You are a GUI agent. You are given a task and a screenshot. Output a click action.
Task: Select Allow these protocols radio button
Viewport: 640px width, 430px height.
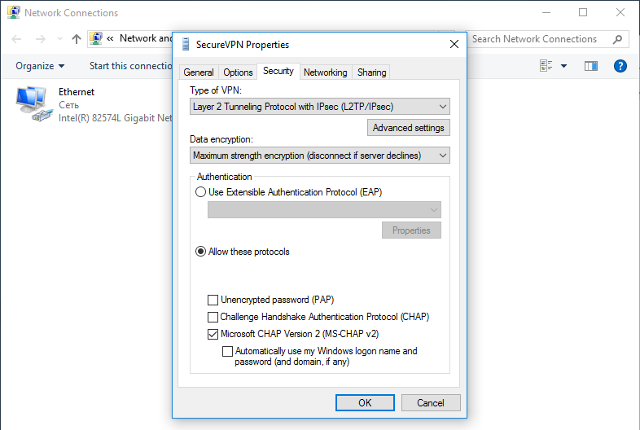[x=200, y=251]
